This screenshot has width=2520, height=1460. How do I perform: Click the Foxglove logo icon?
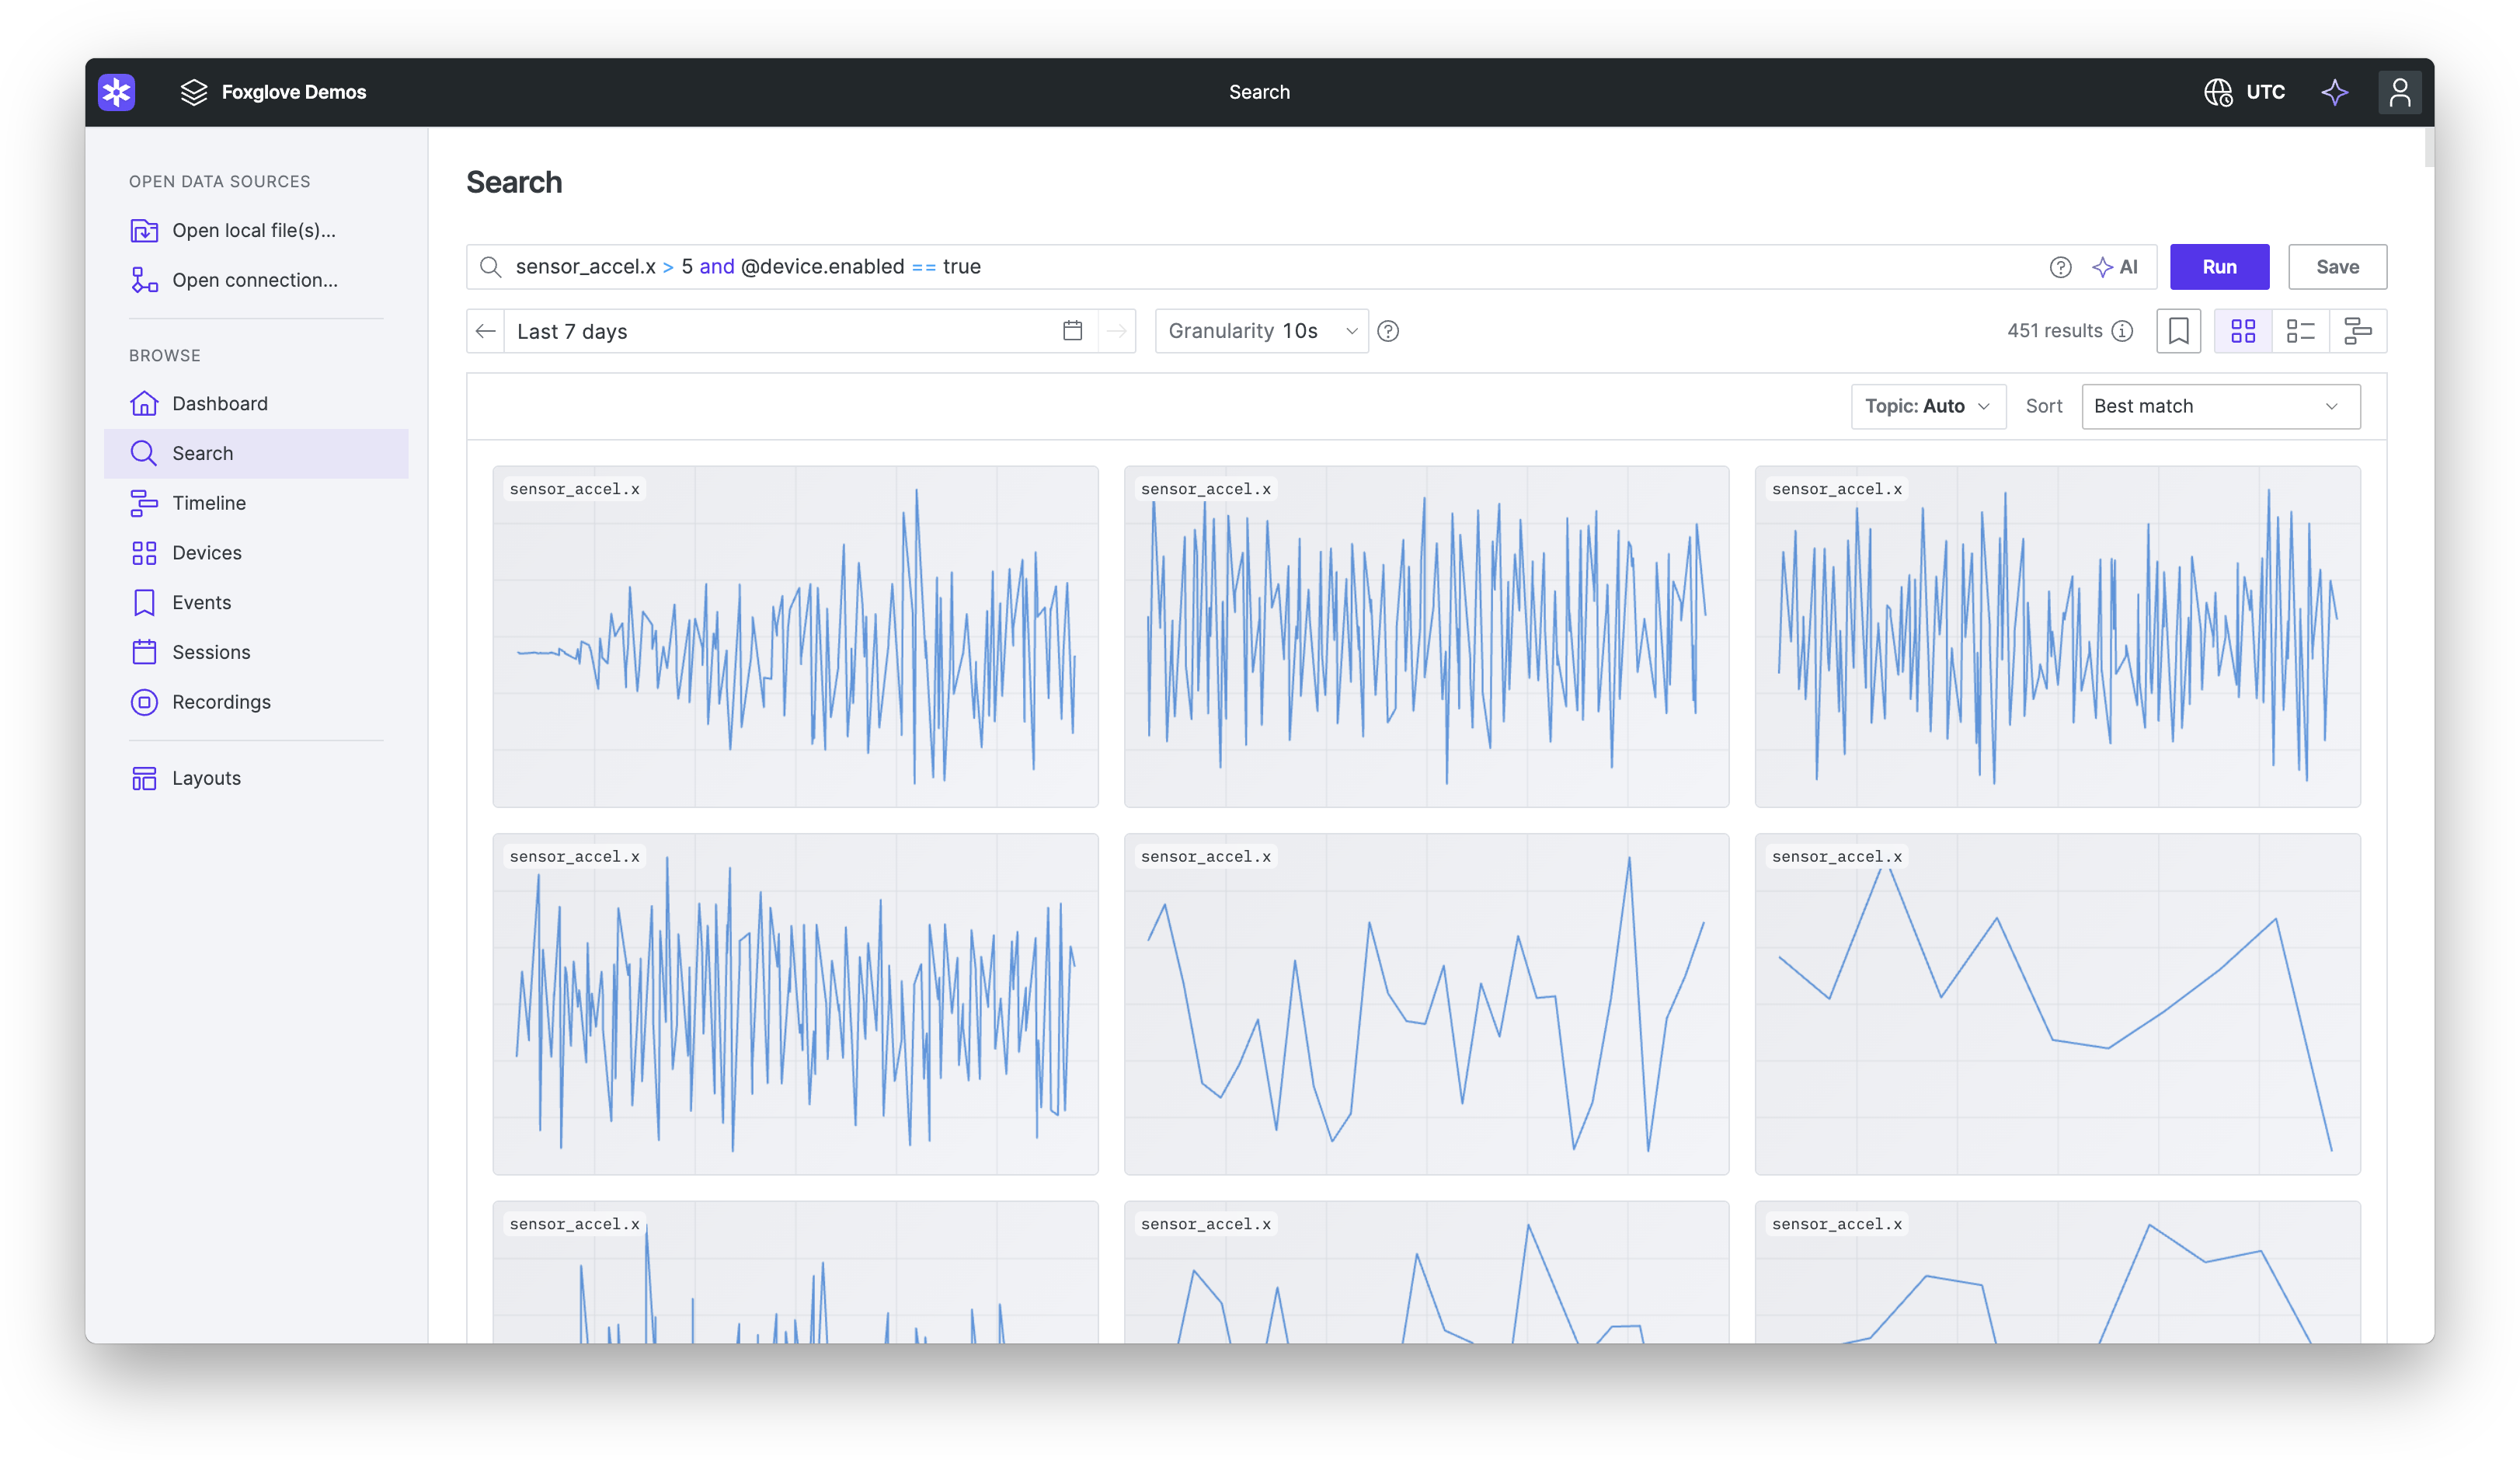(117, 92)
